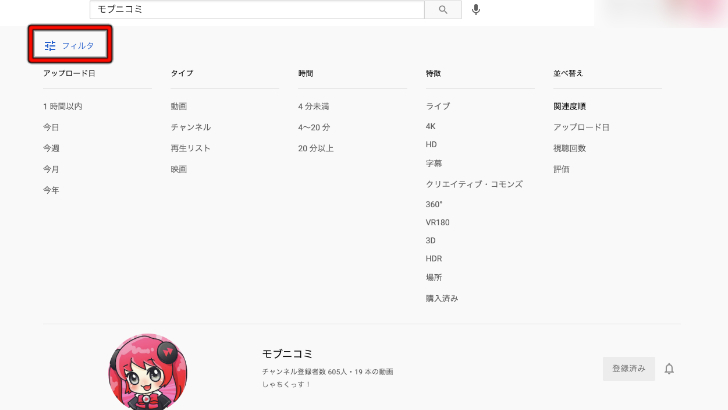The image size is (728, 410).
Task: Select type チャンネル
Action: [x=191, y=127]
